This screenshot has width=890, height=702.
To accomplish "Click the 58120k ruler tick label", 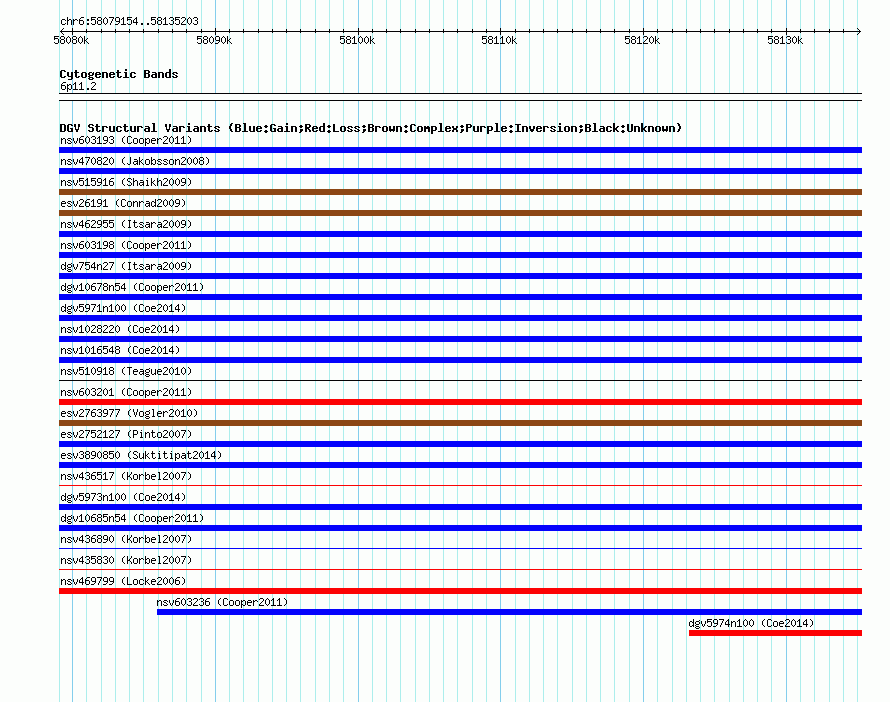I will pyautogui.click(x=642, y=40).
